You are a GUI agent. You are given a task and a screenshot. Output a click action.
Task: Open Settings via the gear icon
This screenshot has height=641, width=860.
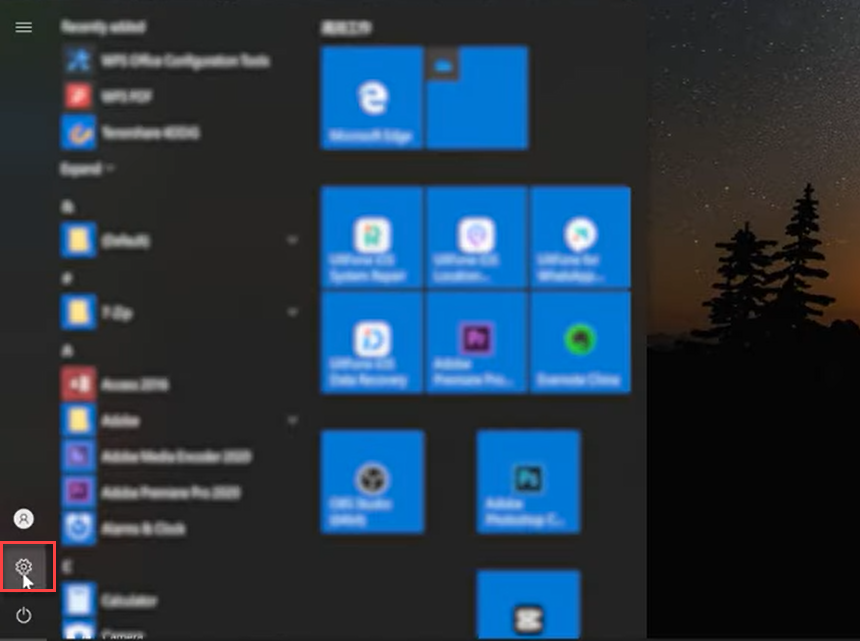(24, 566)
